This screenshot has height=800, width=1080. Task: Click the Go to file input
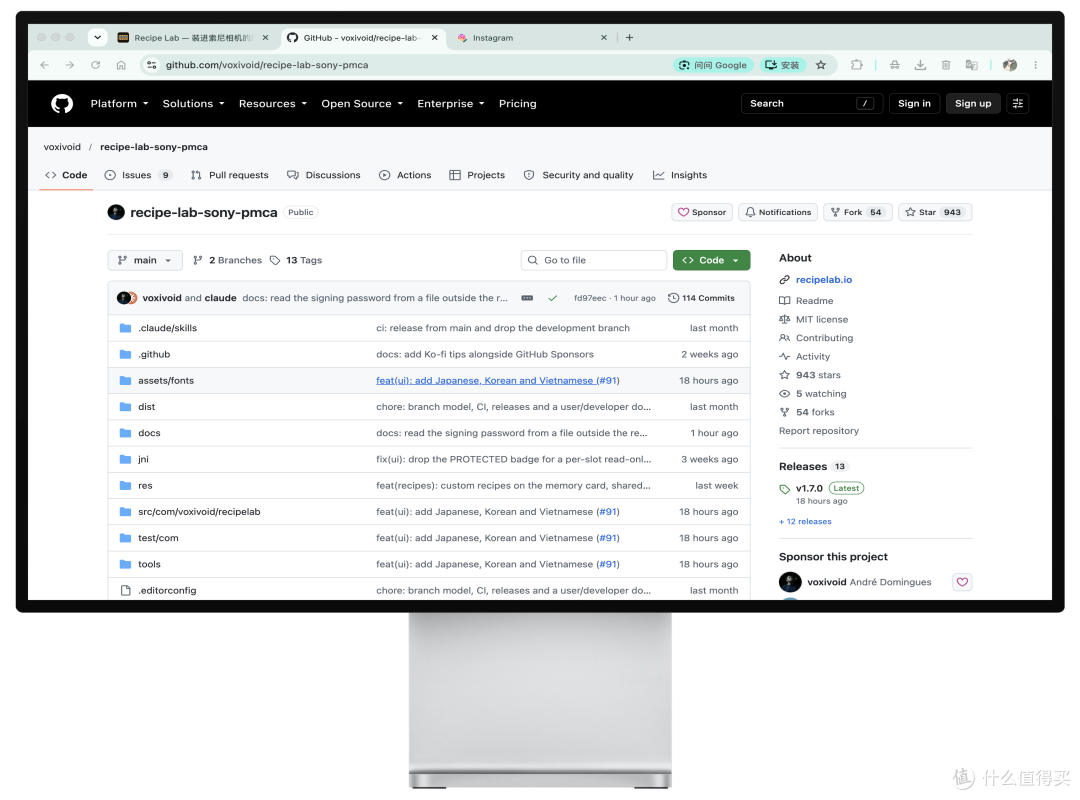click(594, 260)
